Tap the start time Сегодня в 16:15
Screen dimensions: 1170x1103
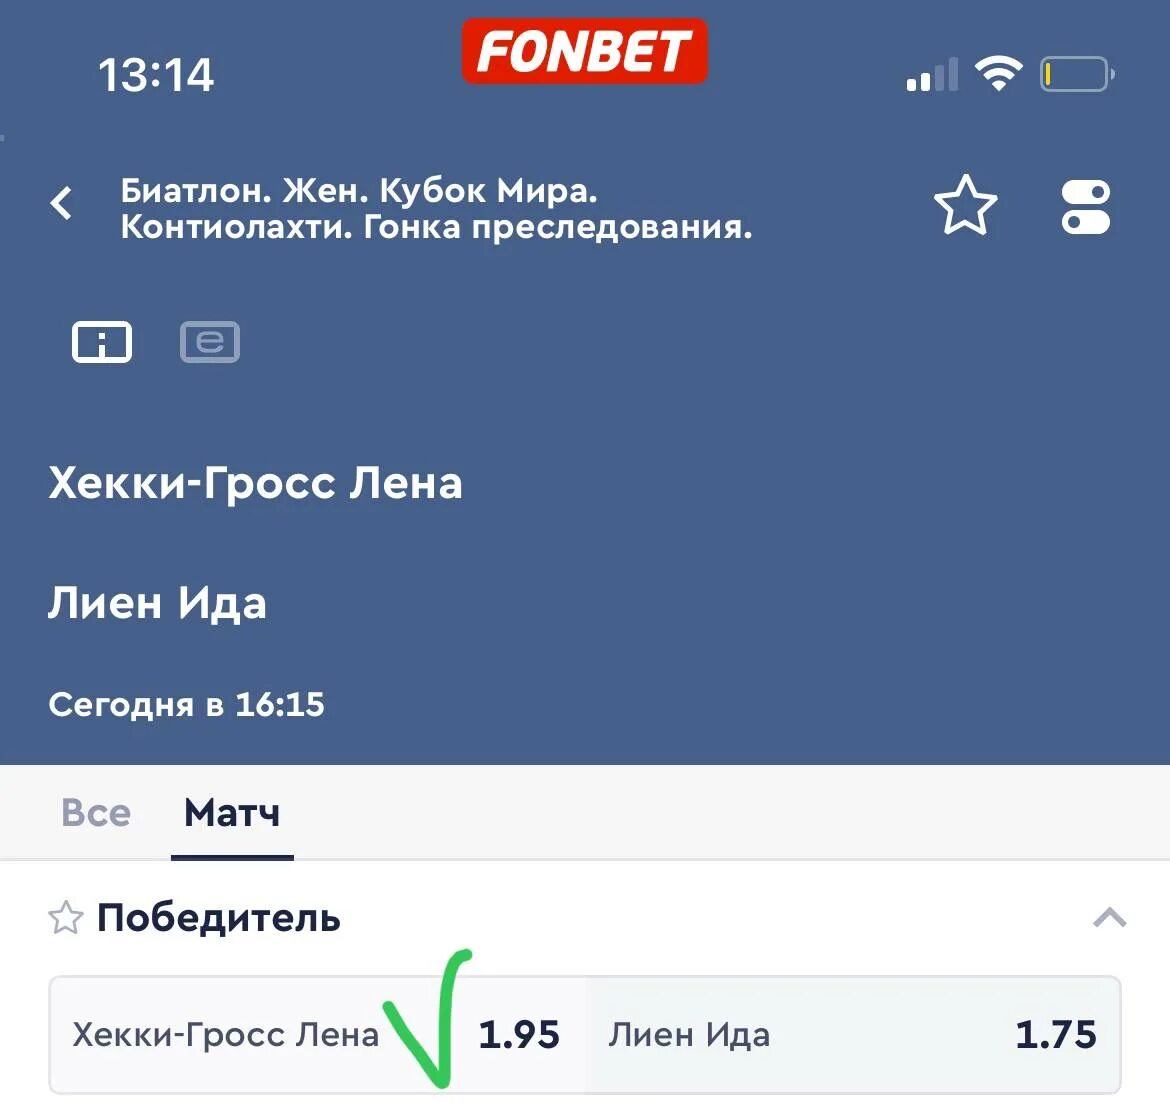pyautogui.click(x=187, y=704)
